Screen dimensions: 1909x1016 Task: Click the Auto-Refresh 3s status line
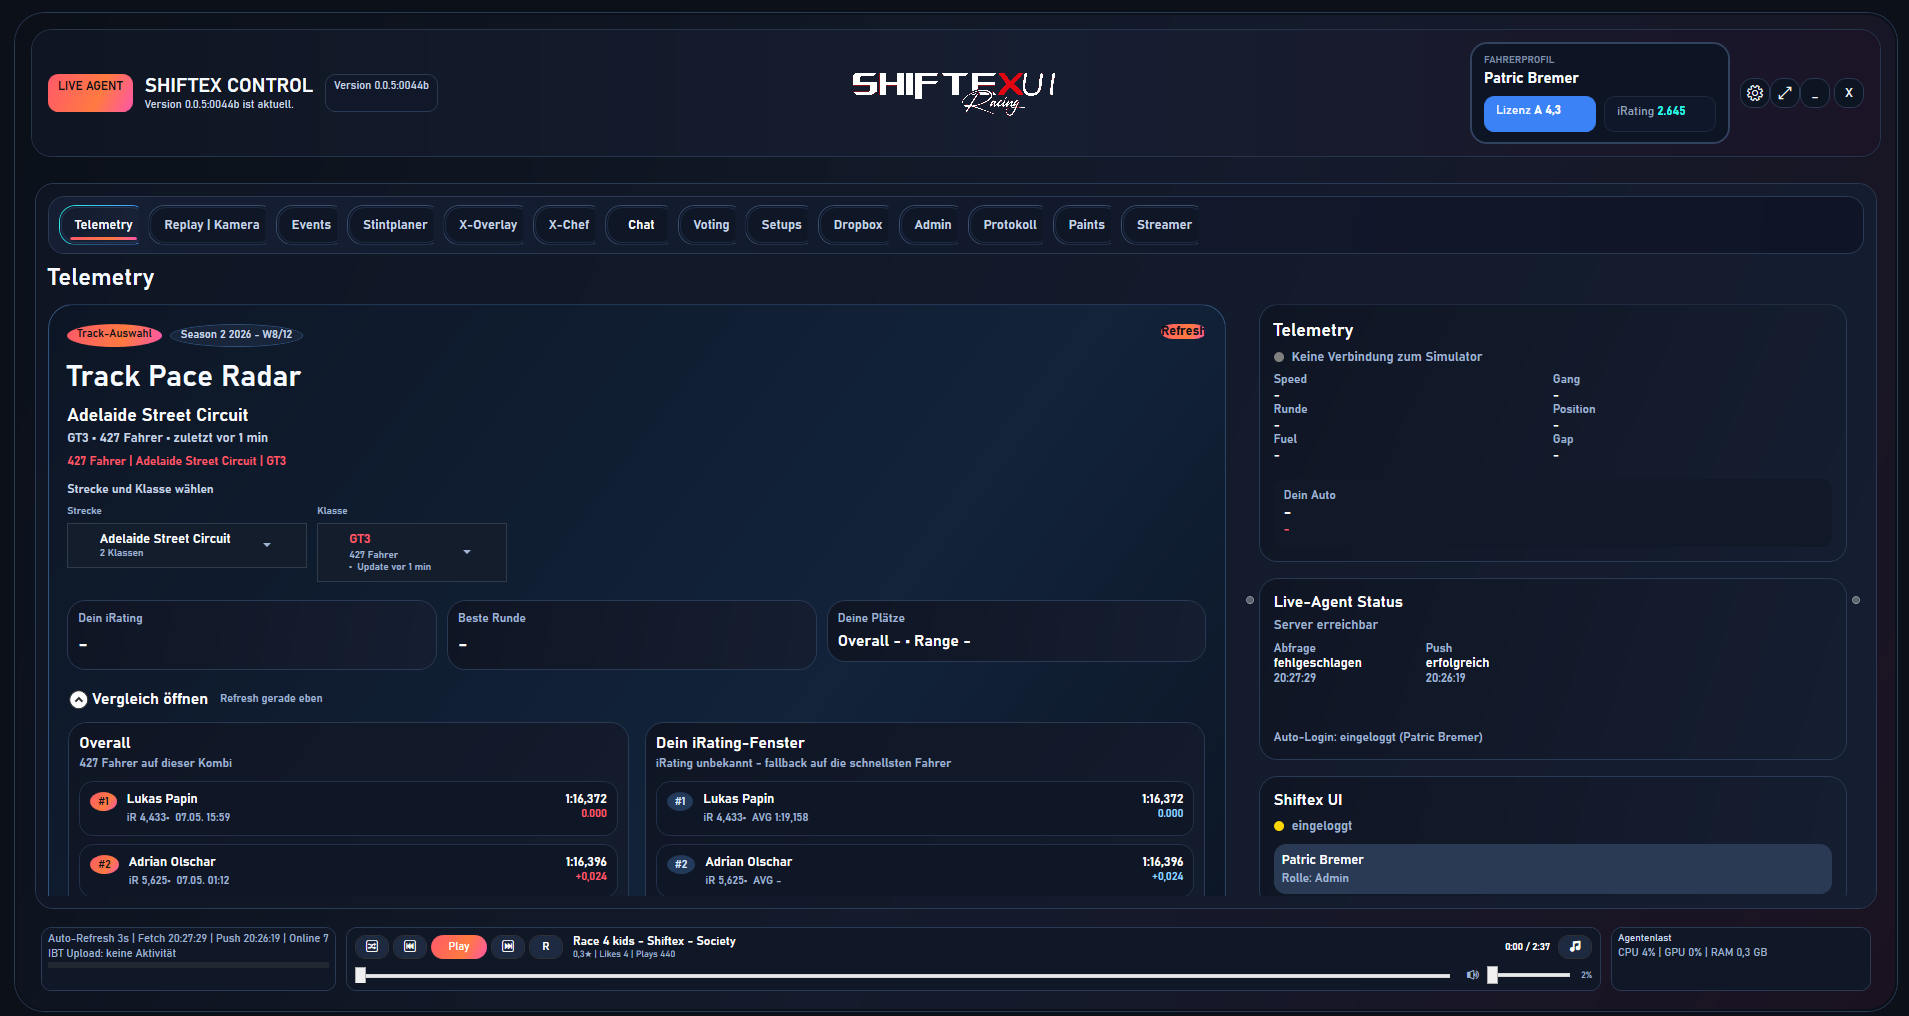(188, 938)
